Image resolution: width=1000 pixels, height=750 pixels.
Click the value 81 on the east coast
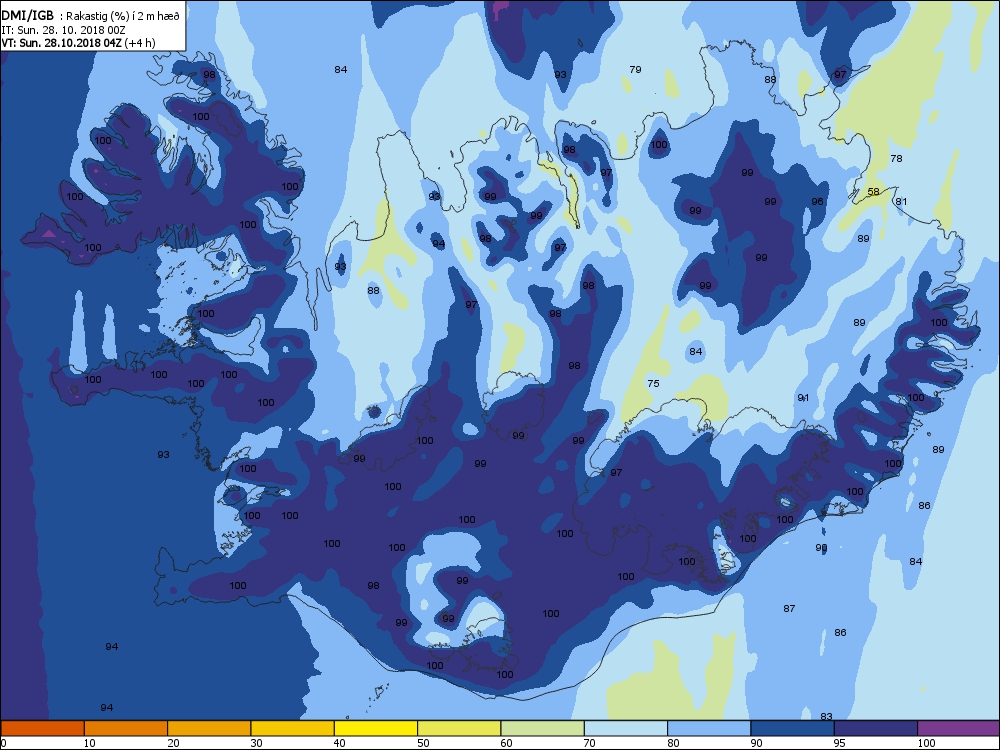coord(901,202)
